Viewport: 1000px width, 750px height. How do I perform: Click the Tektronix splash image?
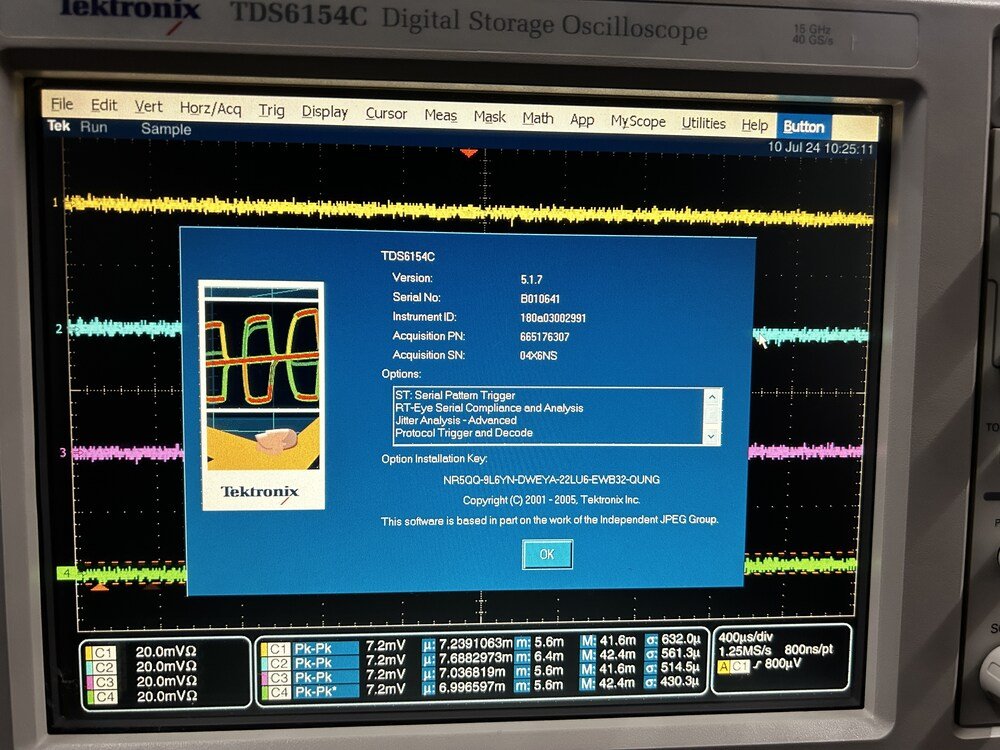pyautogui.click(x=262, y=395)
